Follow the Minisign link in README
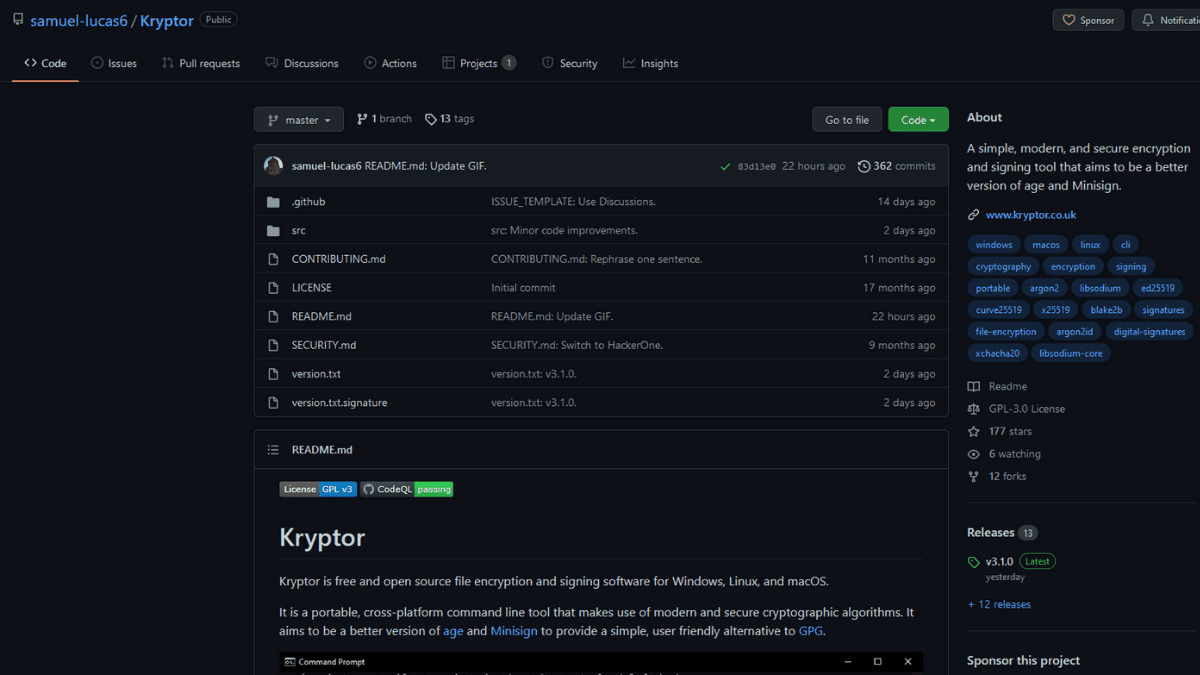Image resolution: width=1200 pixels, height=675 pixels. pos(514,631)
